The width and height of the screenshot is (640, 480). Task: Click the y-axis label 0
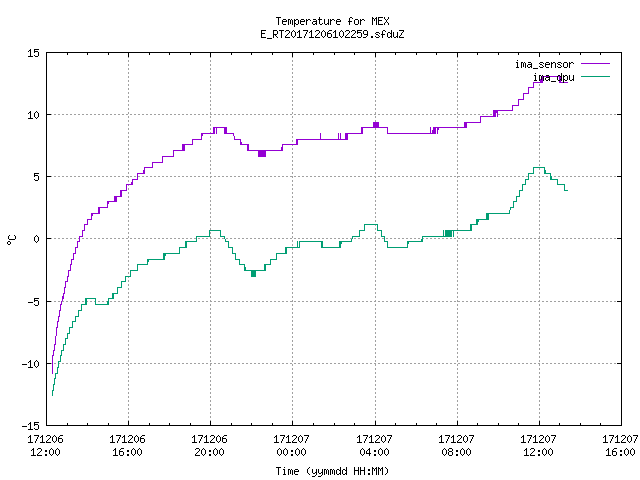[x=37, y=239]
